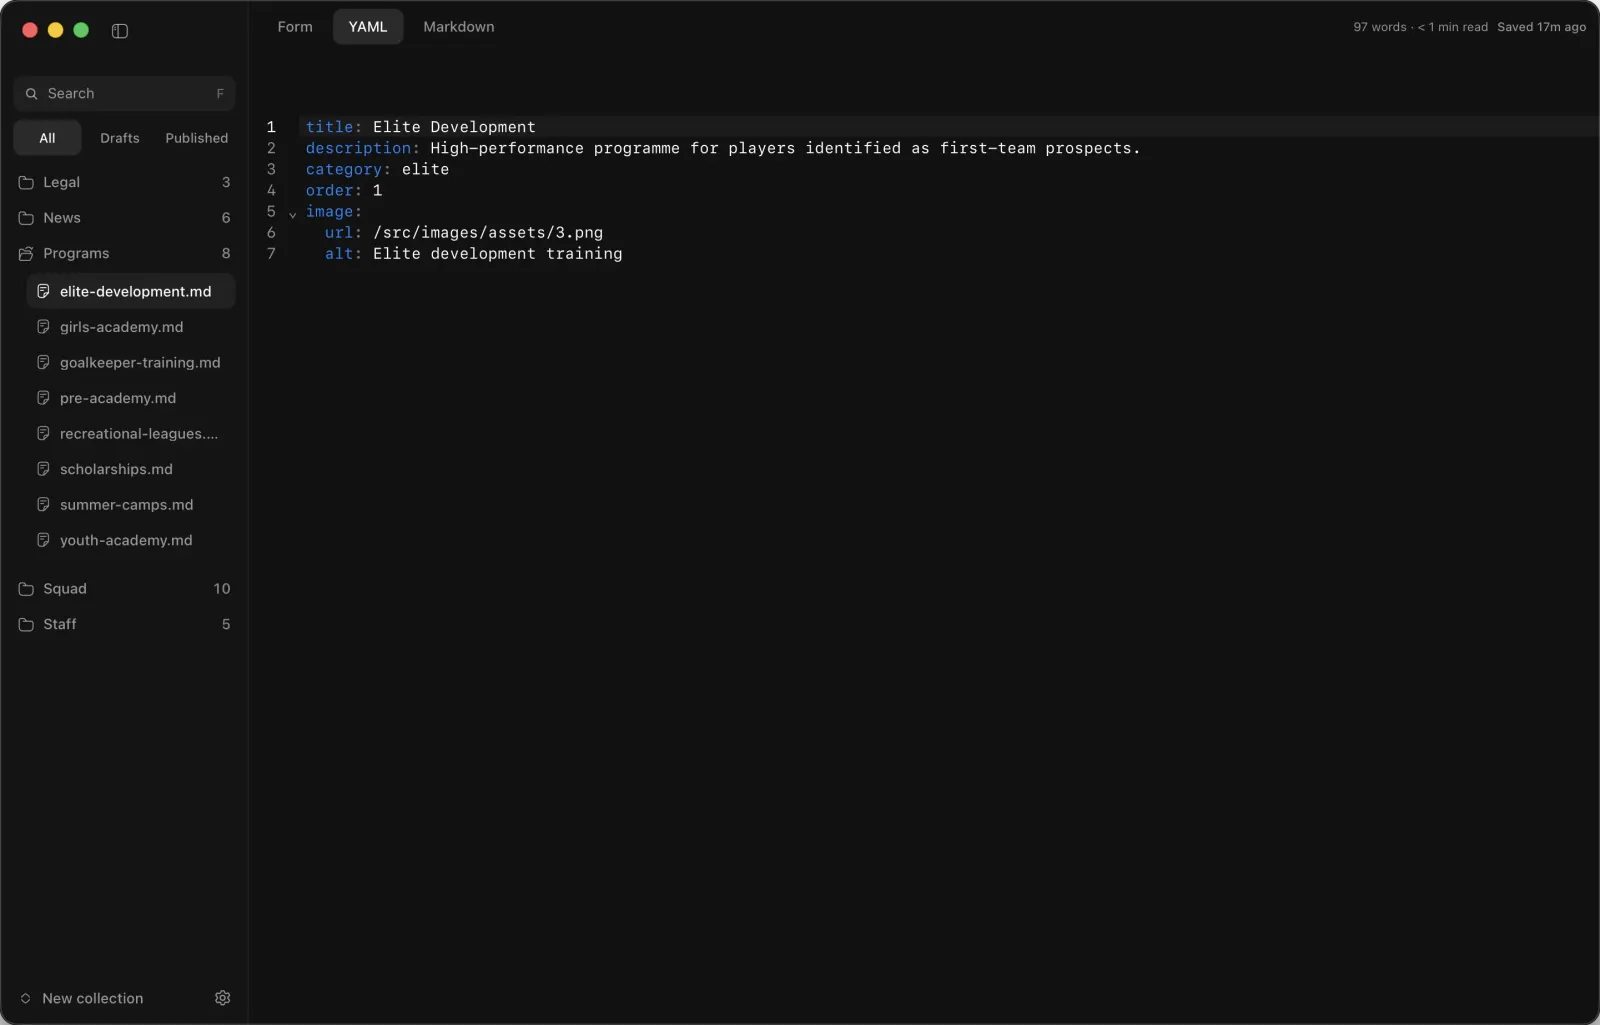
Task: Collapse the Programs collection
Action: coord(124,253)
